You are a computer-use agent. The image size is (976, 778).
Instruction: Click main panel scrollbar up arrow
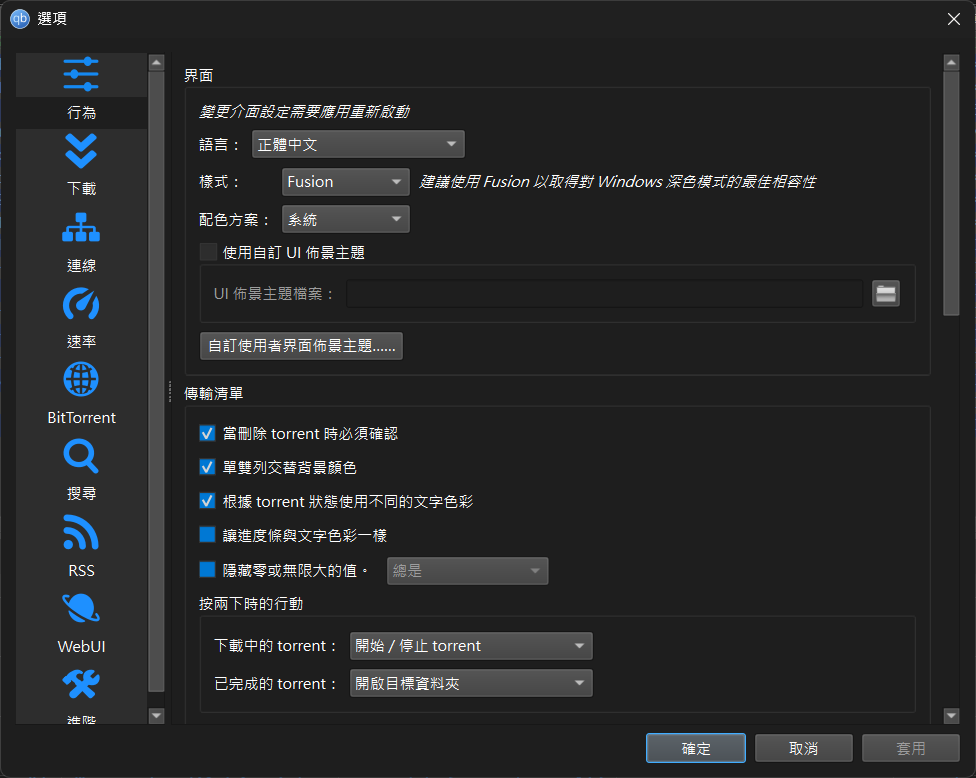point(951,62)
